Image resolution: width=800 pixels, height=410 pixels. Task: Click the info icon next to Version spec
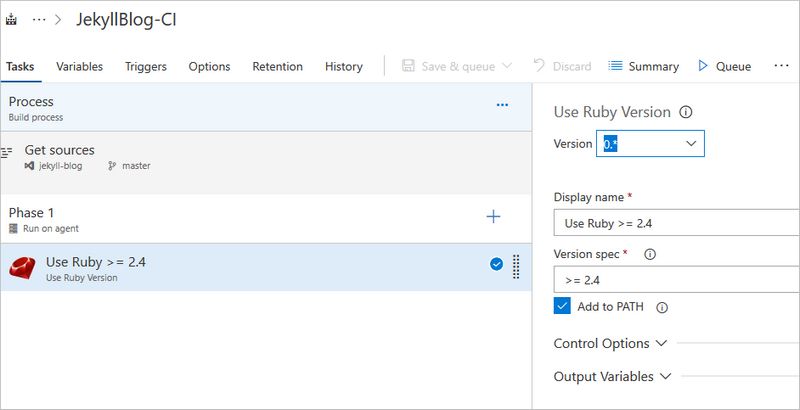[650, 255]
